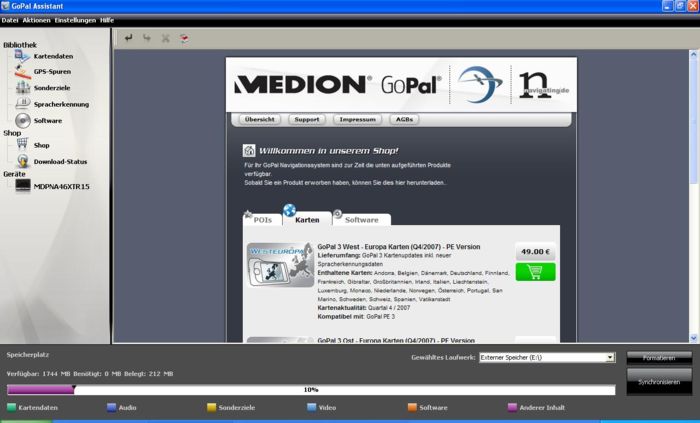Screen dimensions: 700x423
Task: Click the Download-Status icon
Action: (23, 161)
